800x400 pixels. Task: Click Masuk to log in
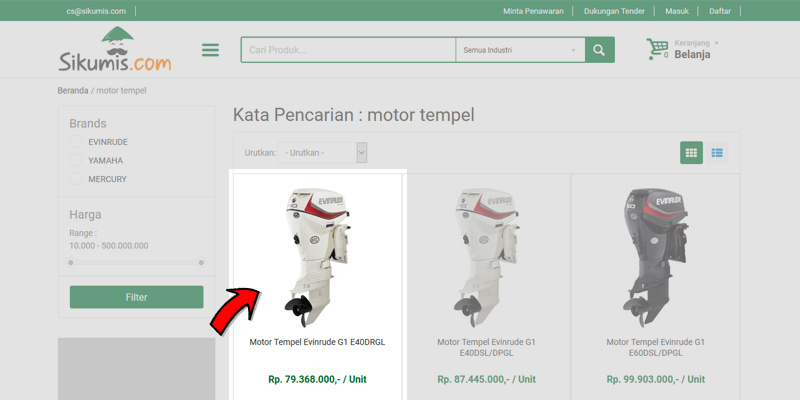coord(677,11)
